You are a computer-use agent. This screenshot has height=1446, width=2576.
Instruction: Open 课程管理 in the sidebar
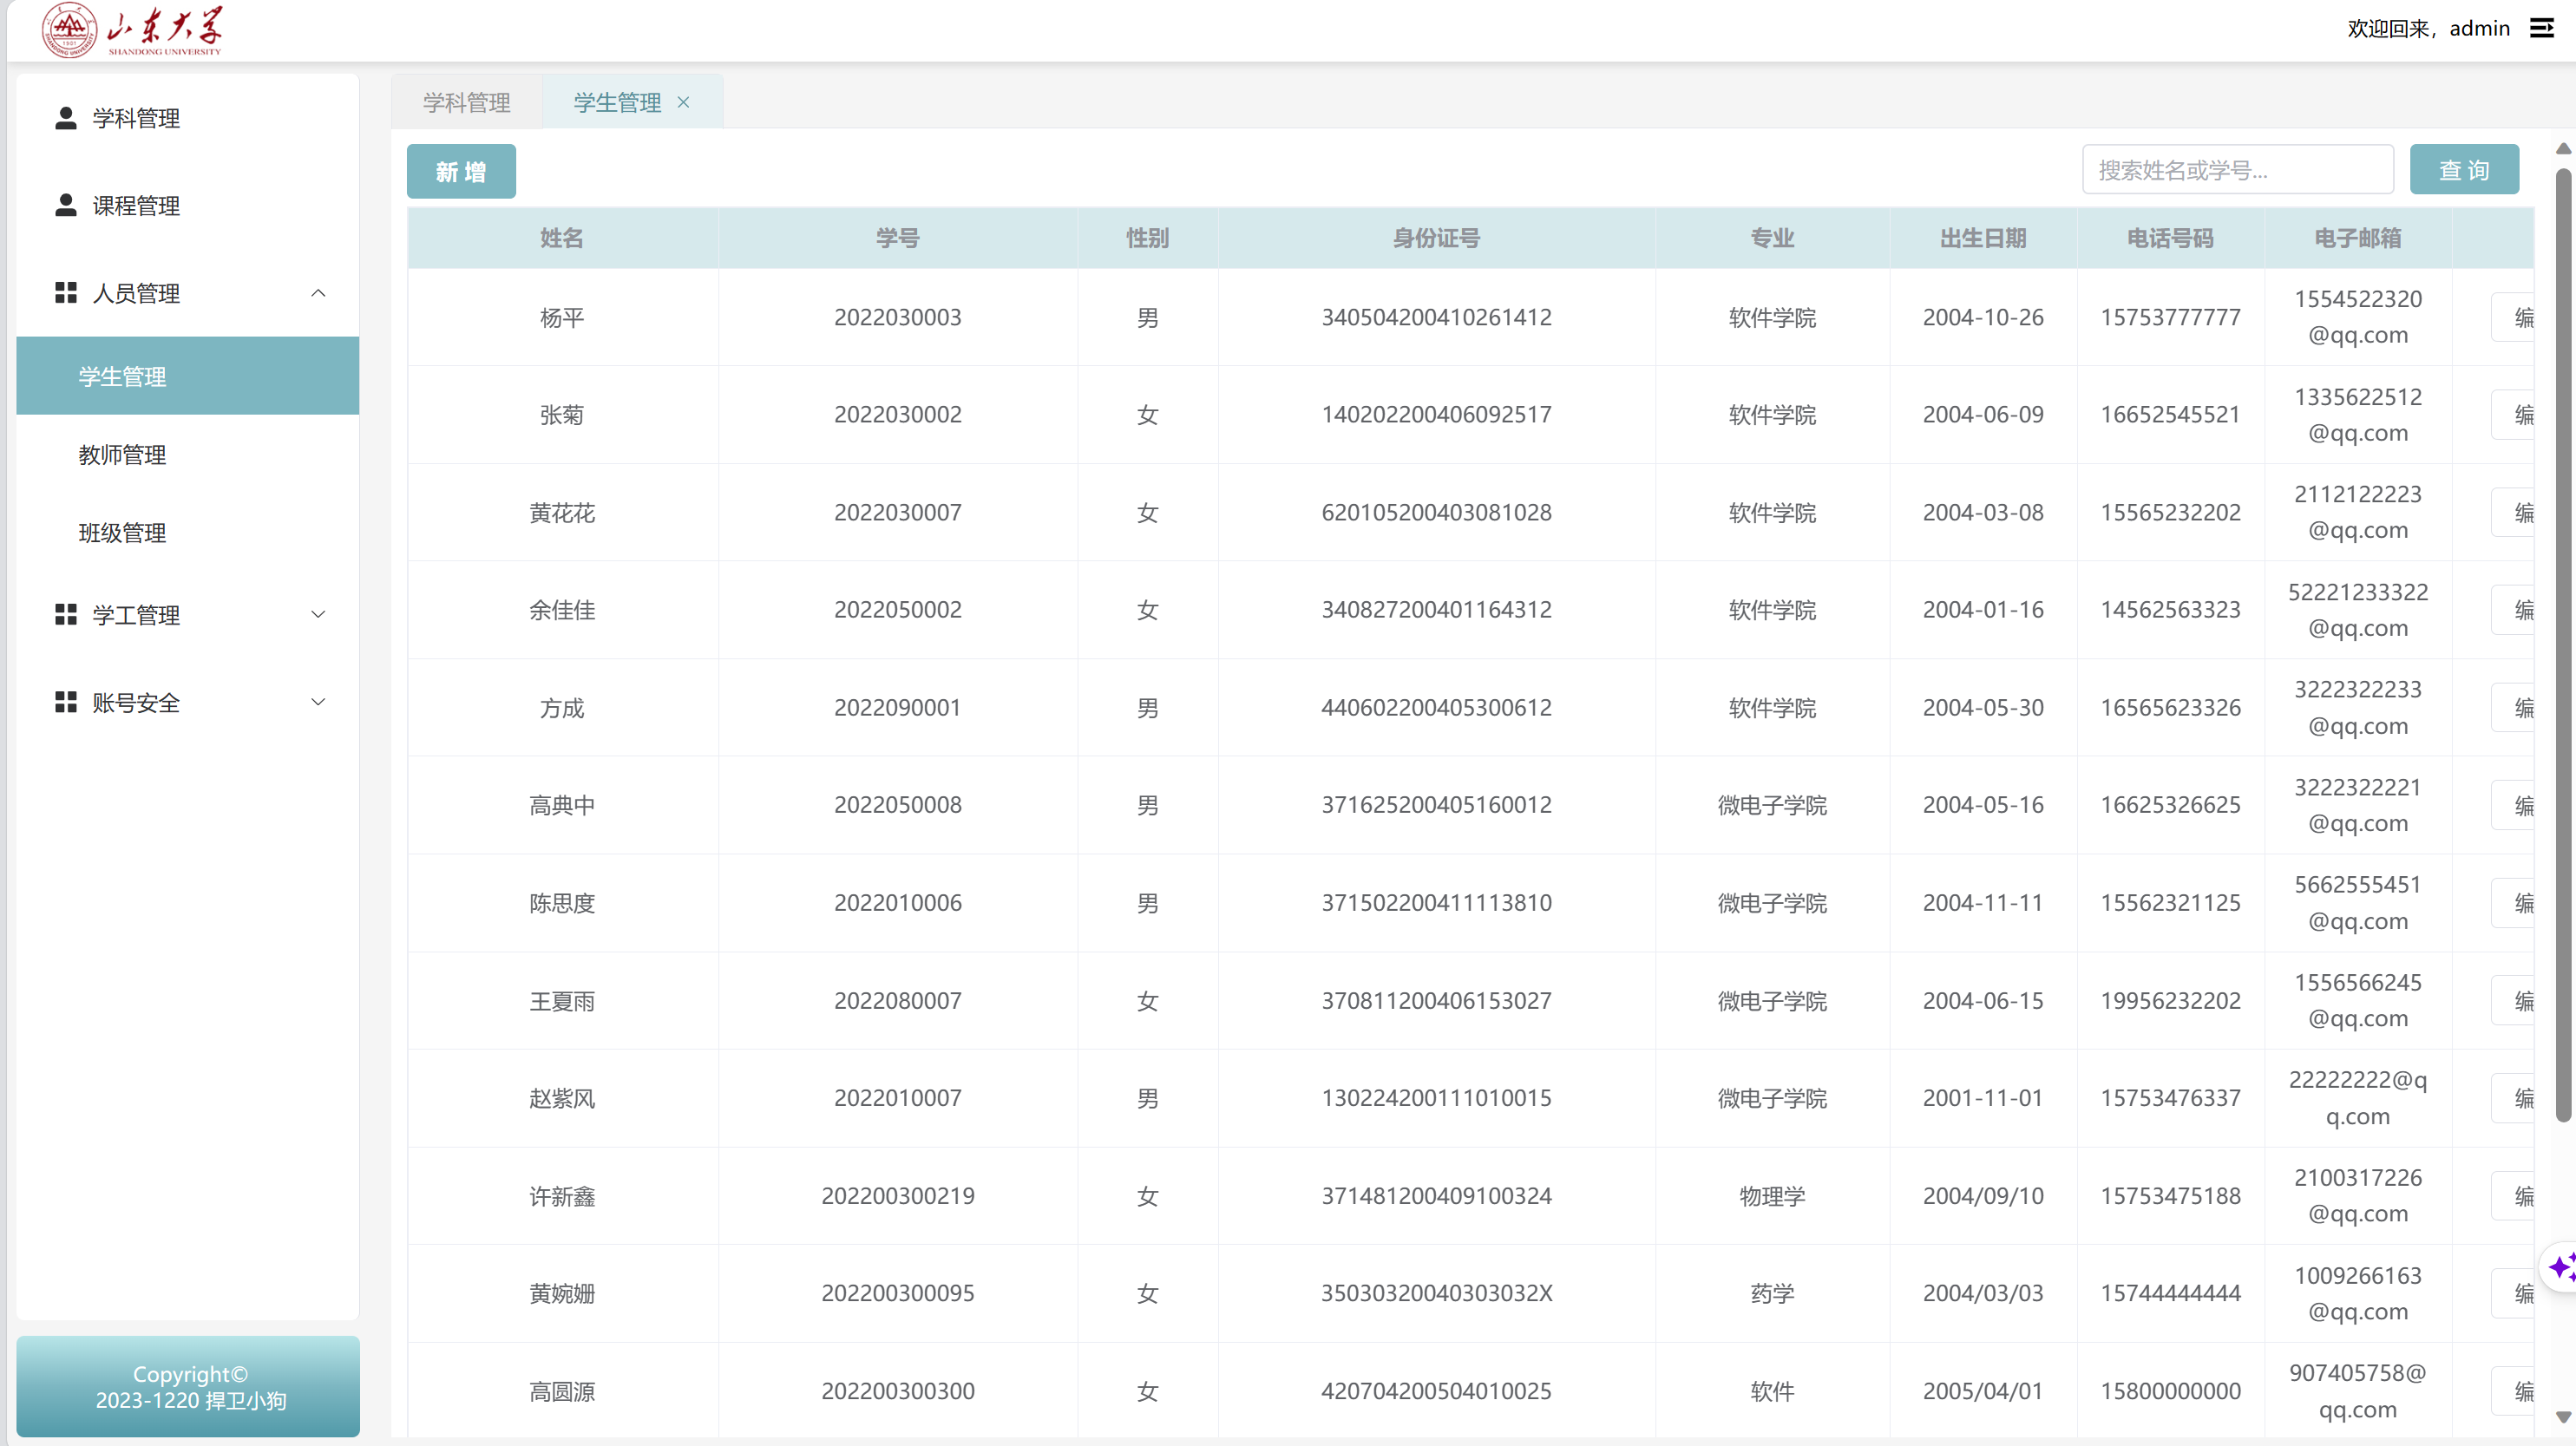tap(188, 205)
